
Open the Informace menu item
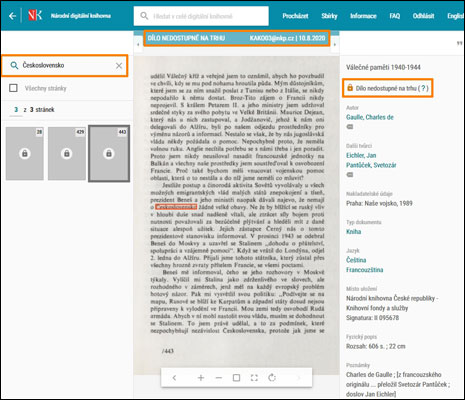(363, 16)
